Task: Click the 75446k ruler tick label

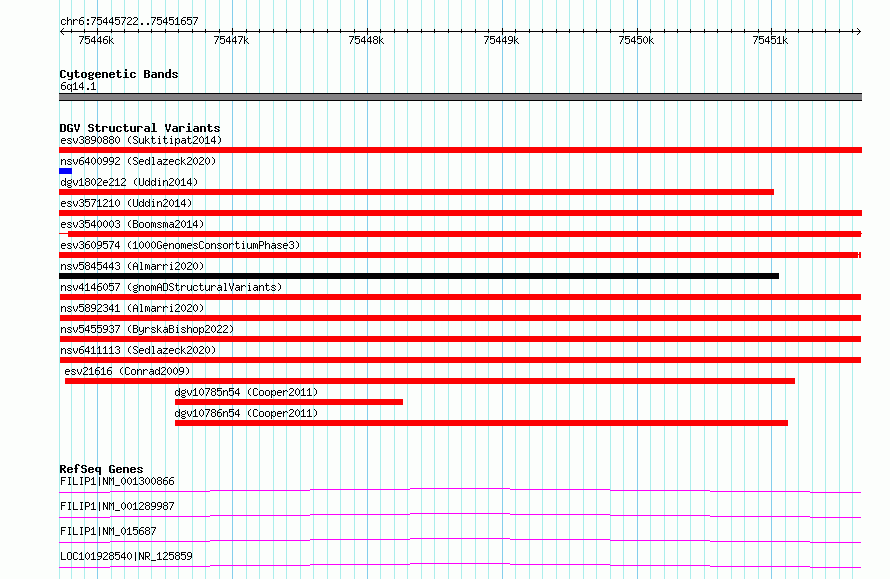Action: tap(96, 40)
